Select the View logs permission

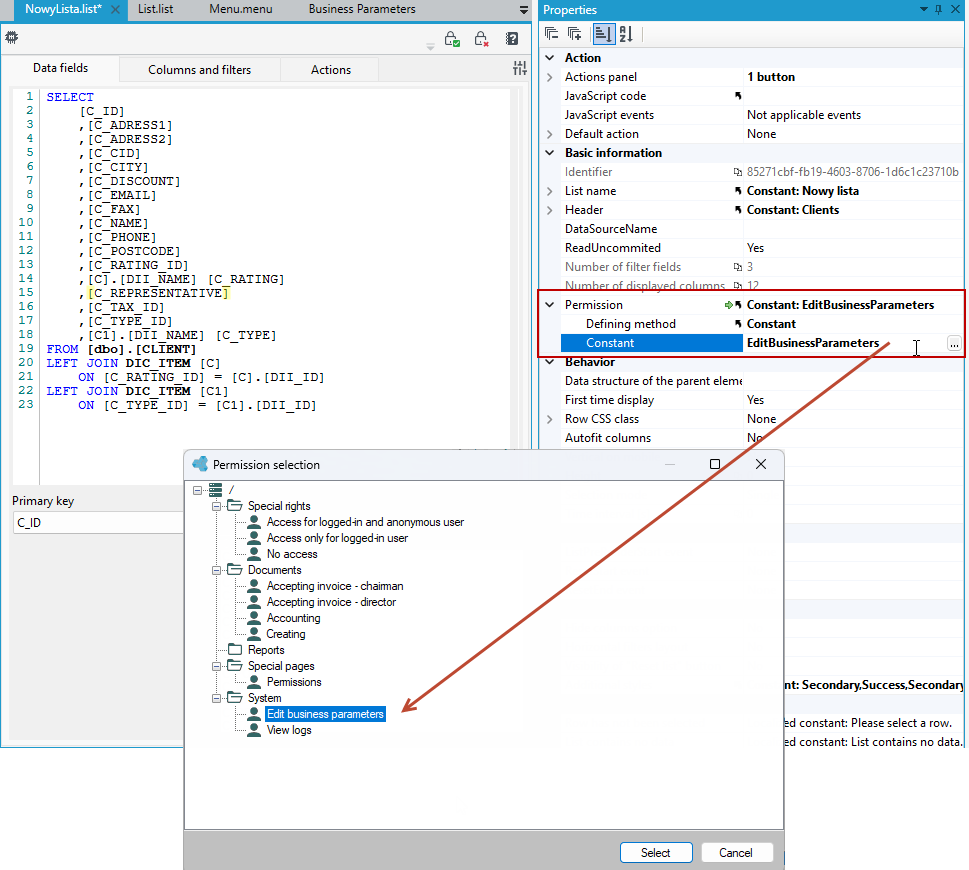[289, 730]
